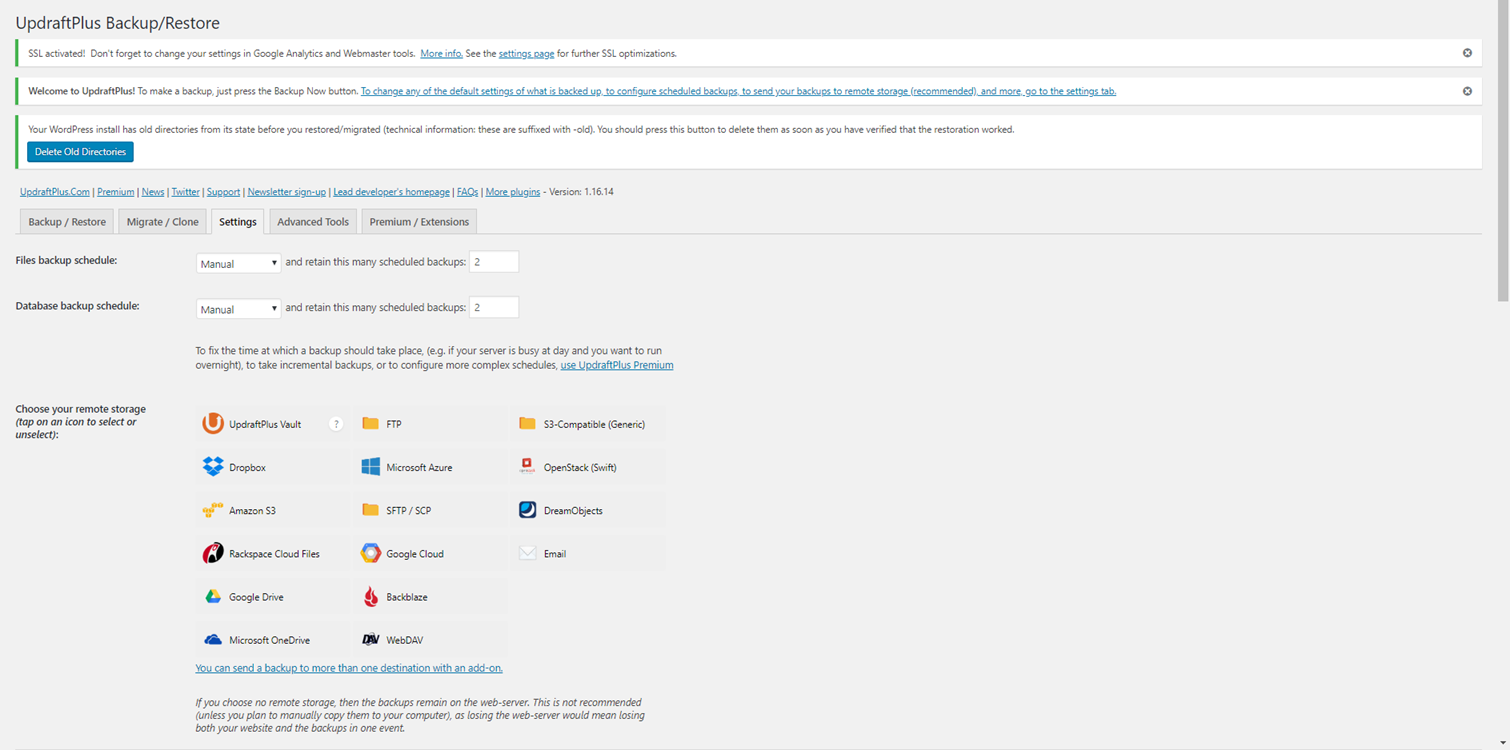Click the Email label text
This screenshot has width=1510, height=750.
(555, 554)
